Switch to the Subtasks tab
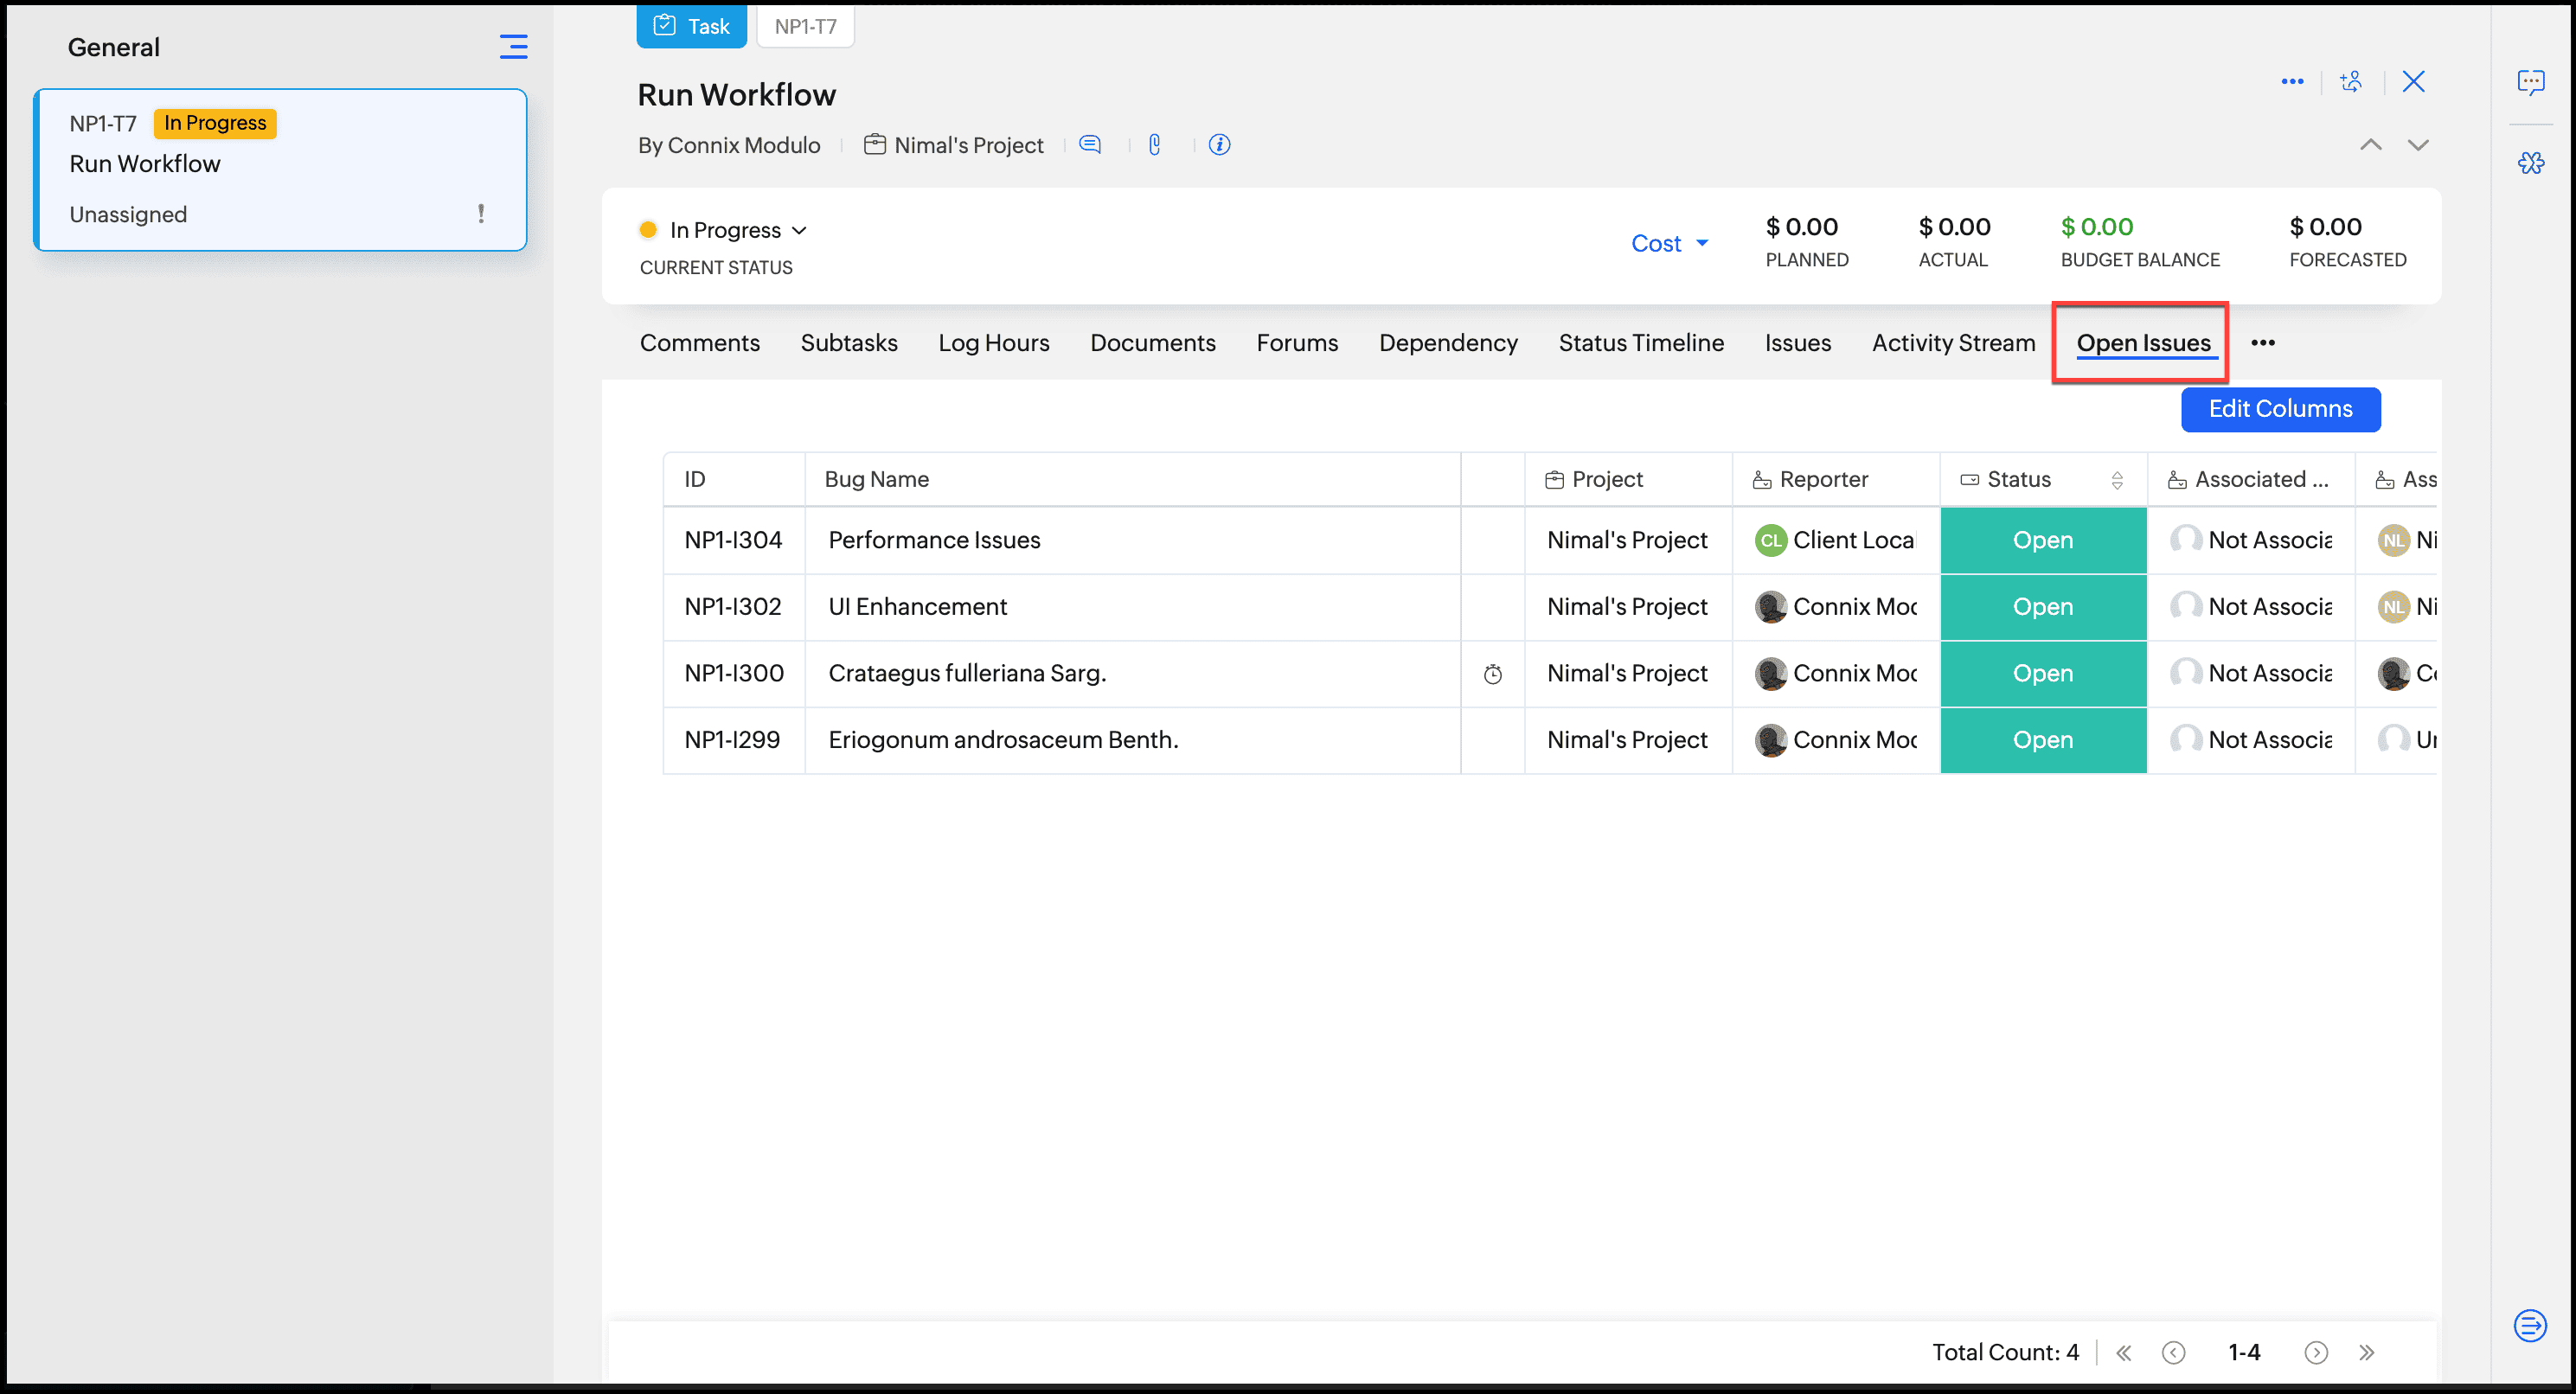Screen dimensions: 2576x1394 pos(848,343)
